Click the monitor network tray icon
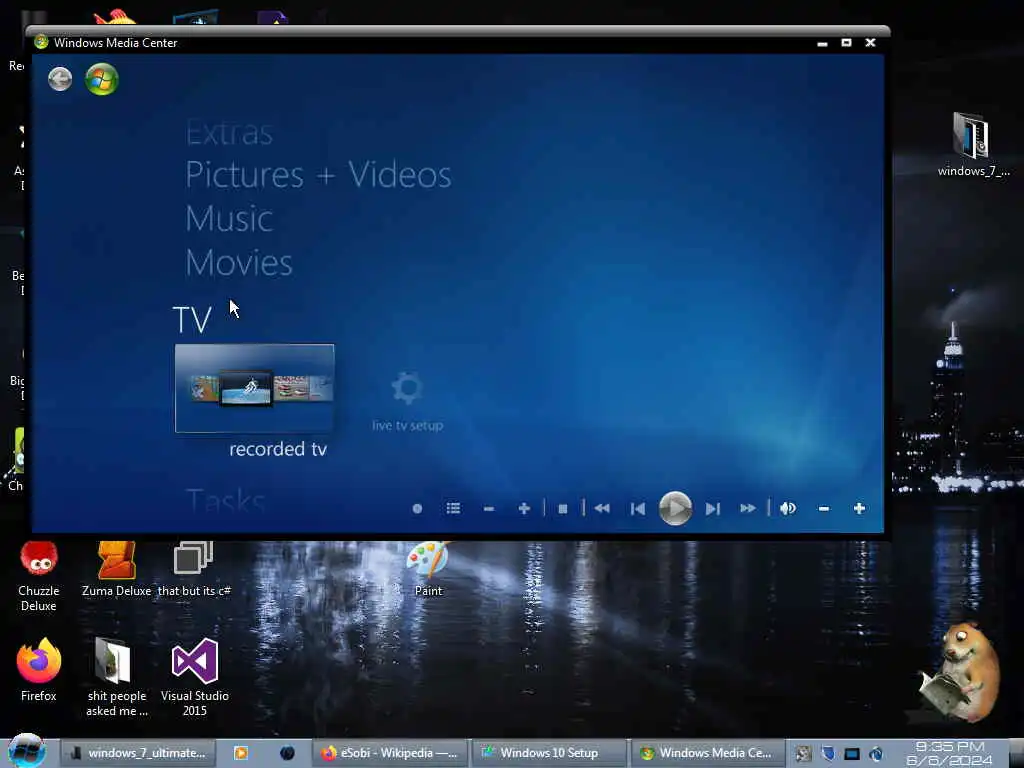The height and width of the screenshot is (768, 1024). point(852,754)
